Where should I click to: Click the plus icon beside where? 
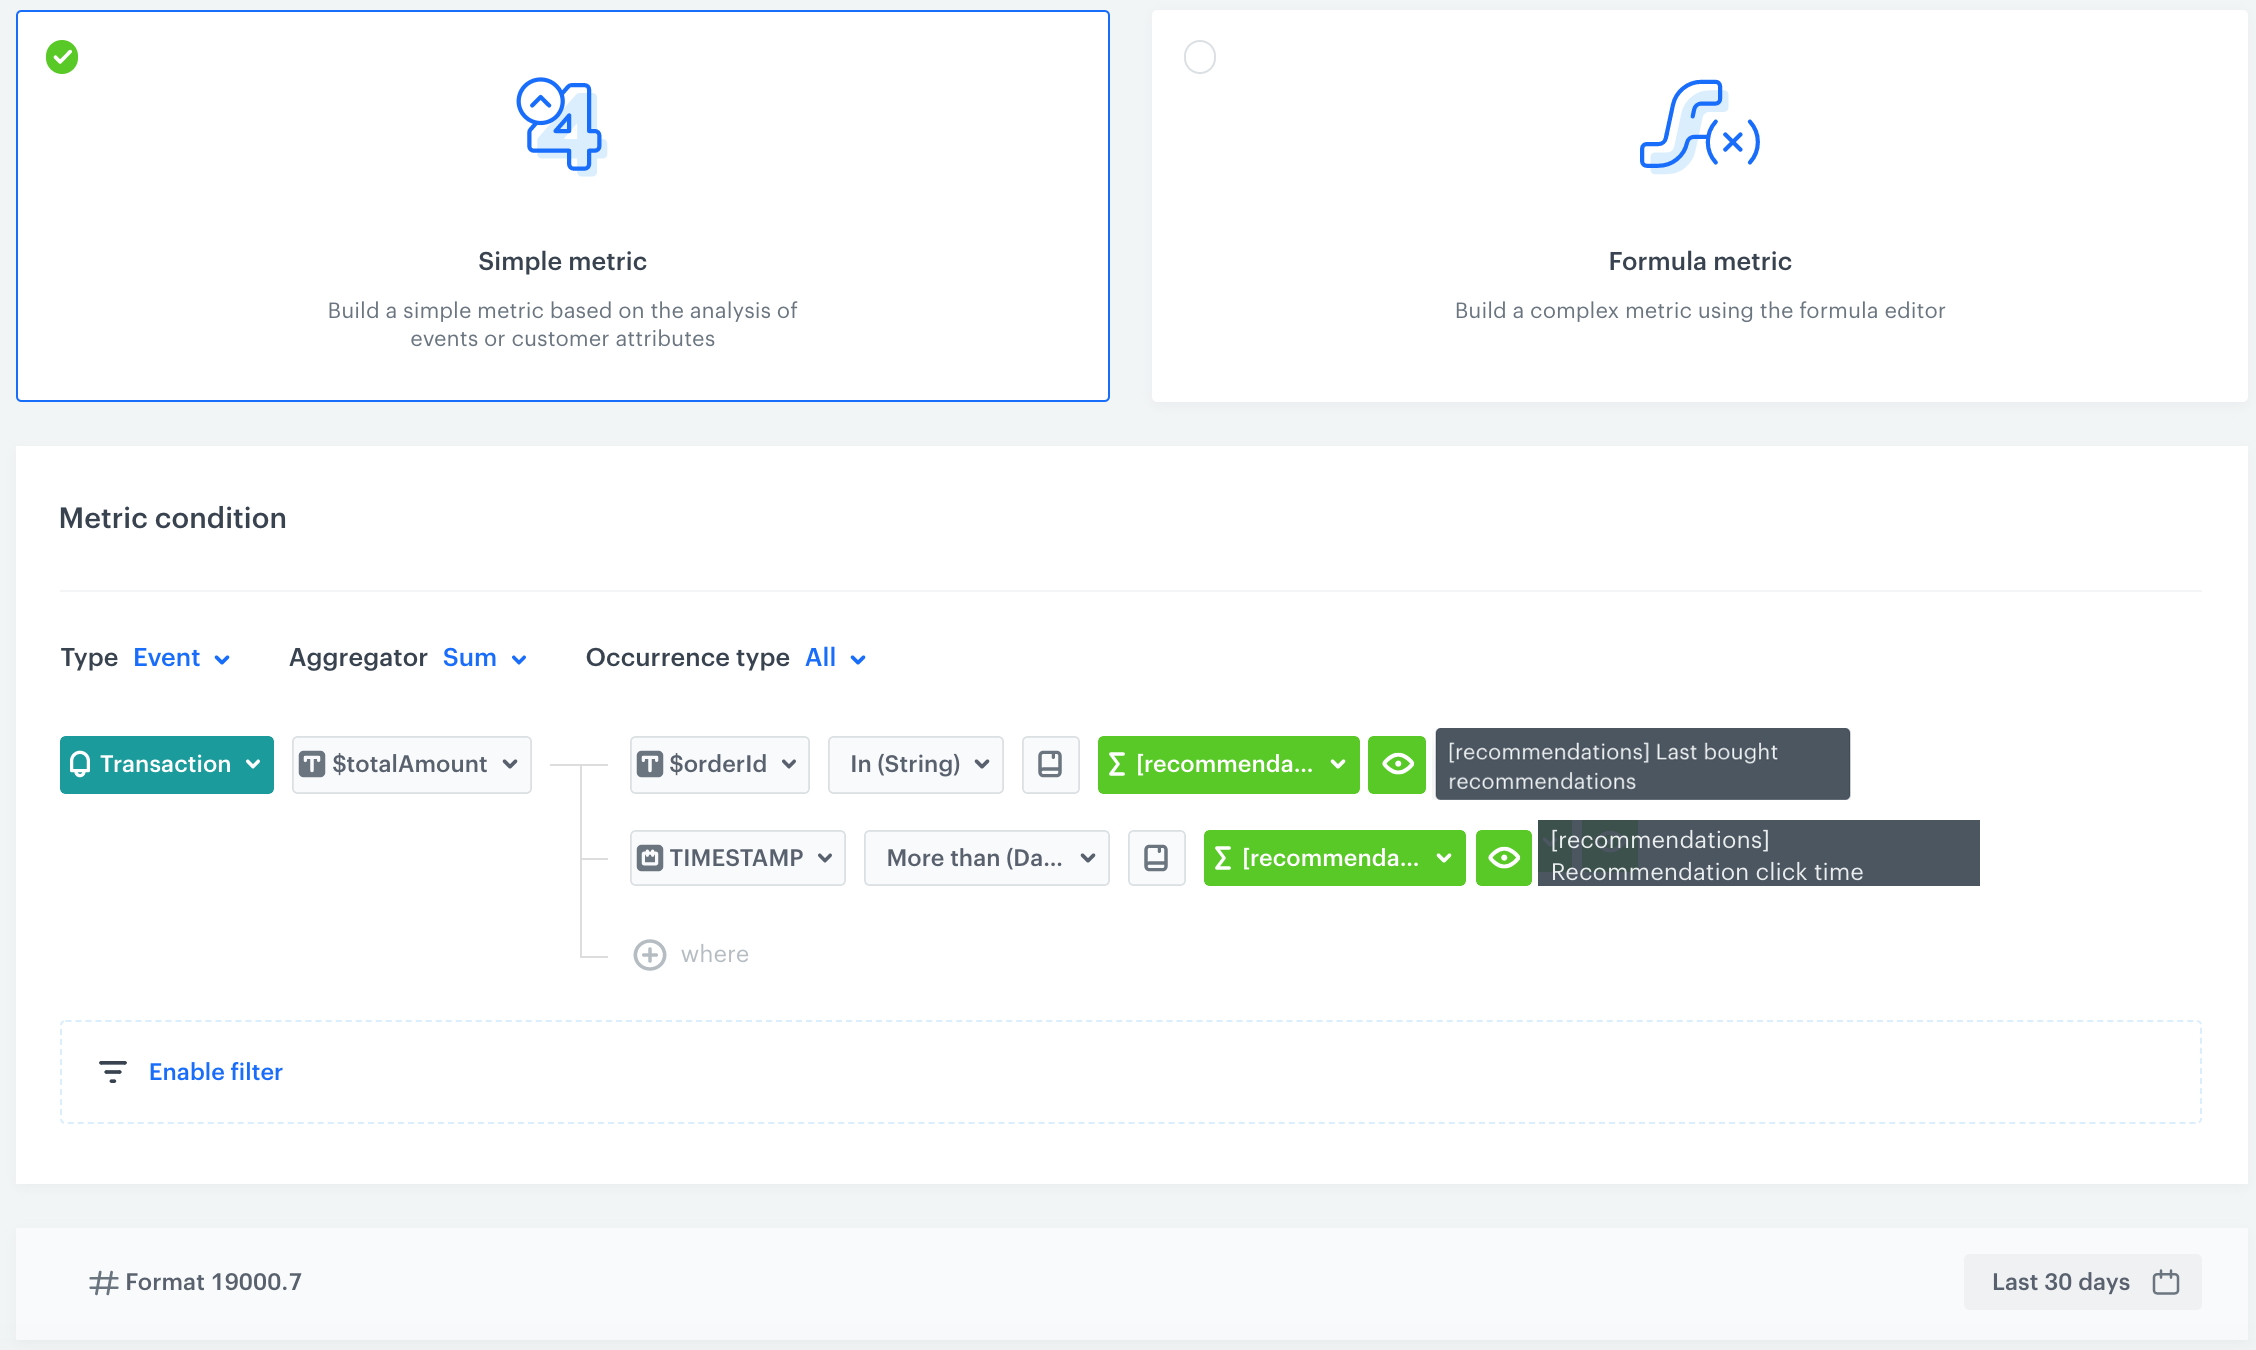point(650,955)
